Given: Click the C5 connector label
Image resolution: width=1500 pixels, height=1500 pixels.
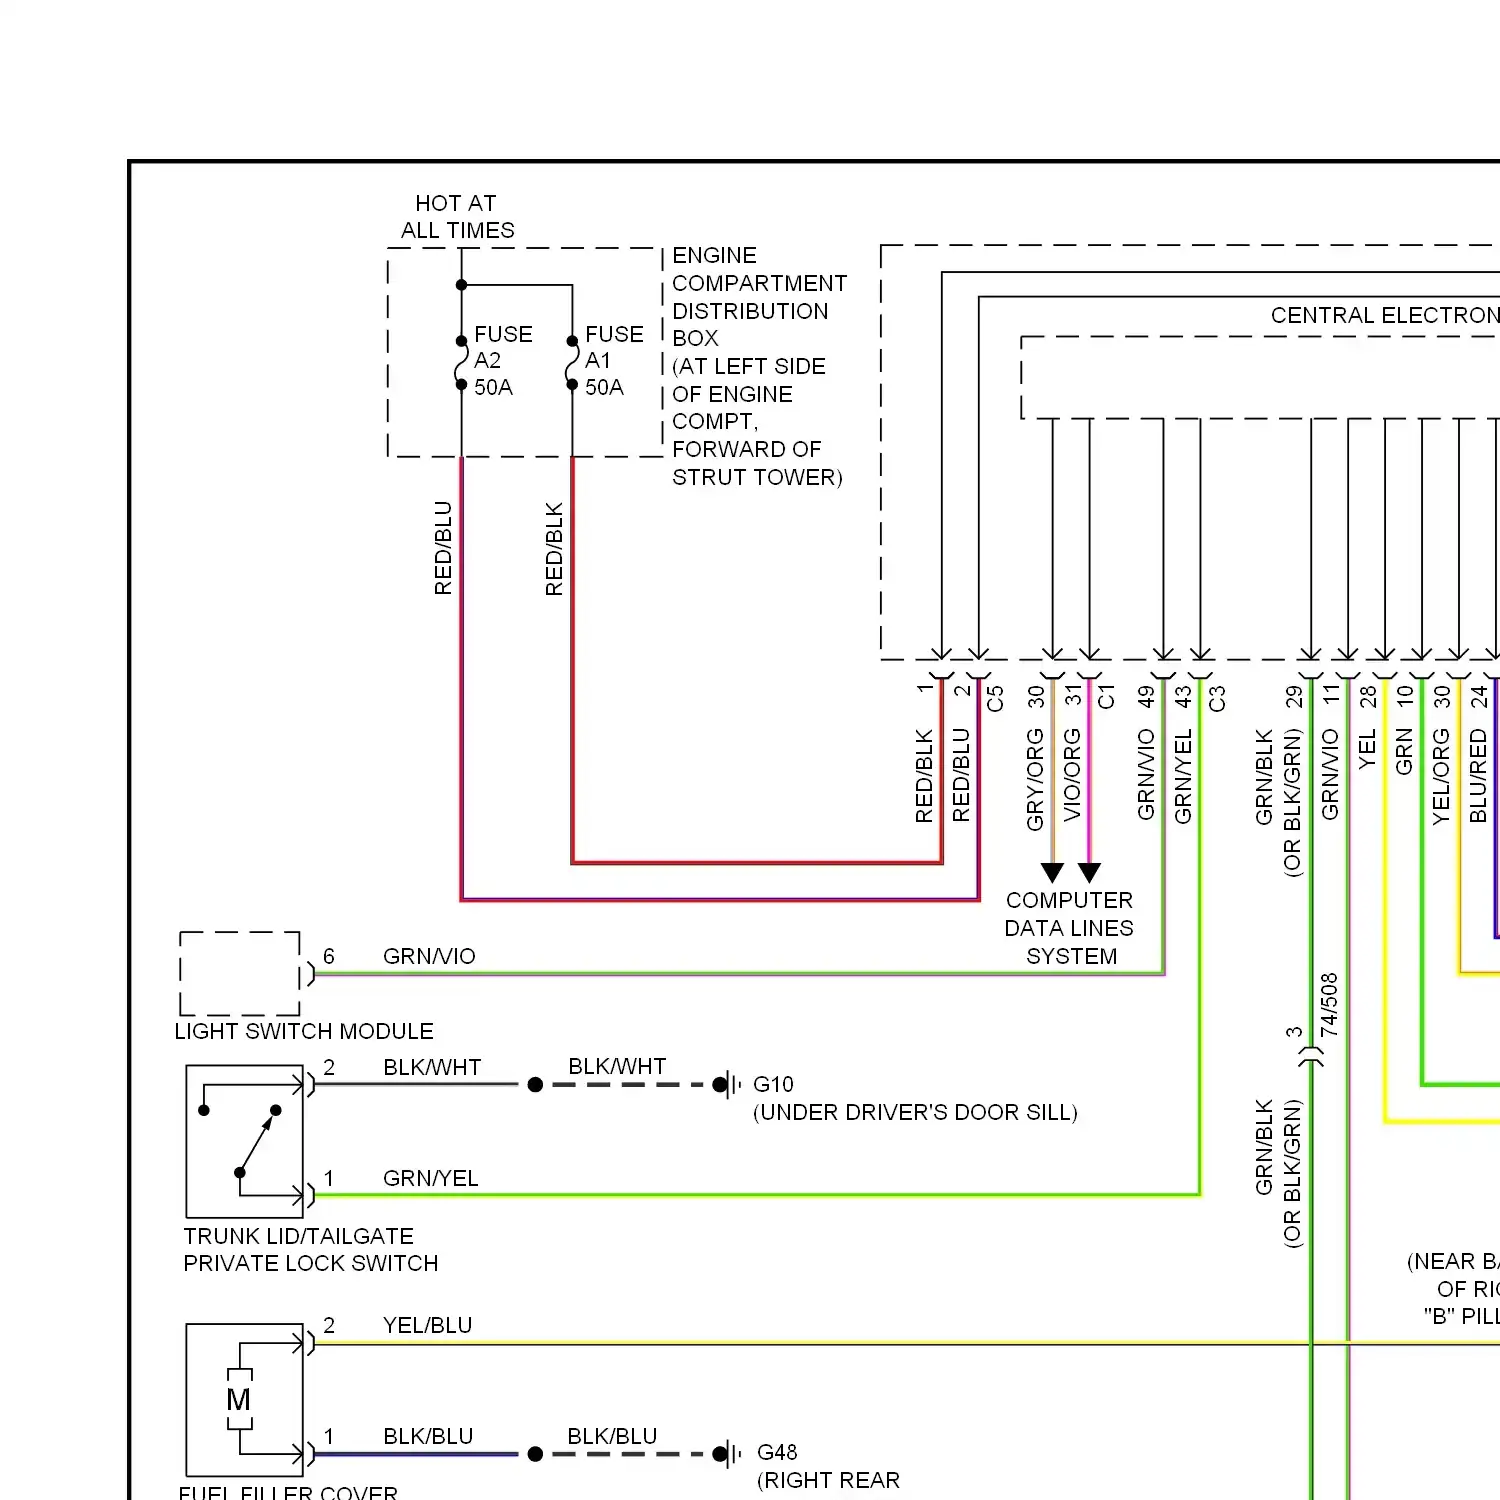Looking at the screenshot, I should (x=995, y=698).
